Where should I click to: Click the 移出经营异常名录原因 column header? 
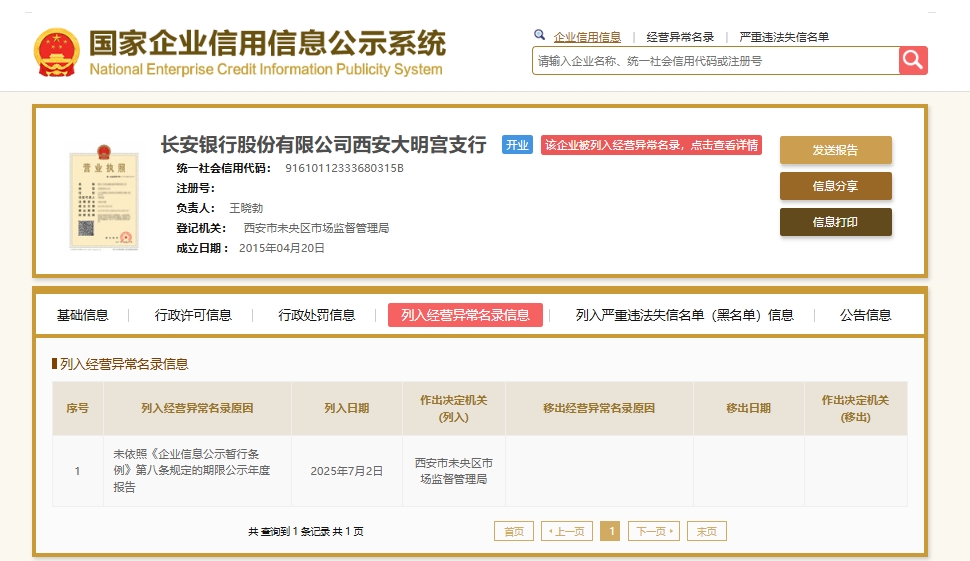599,408
